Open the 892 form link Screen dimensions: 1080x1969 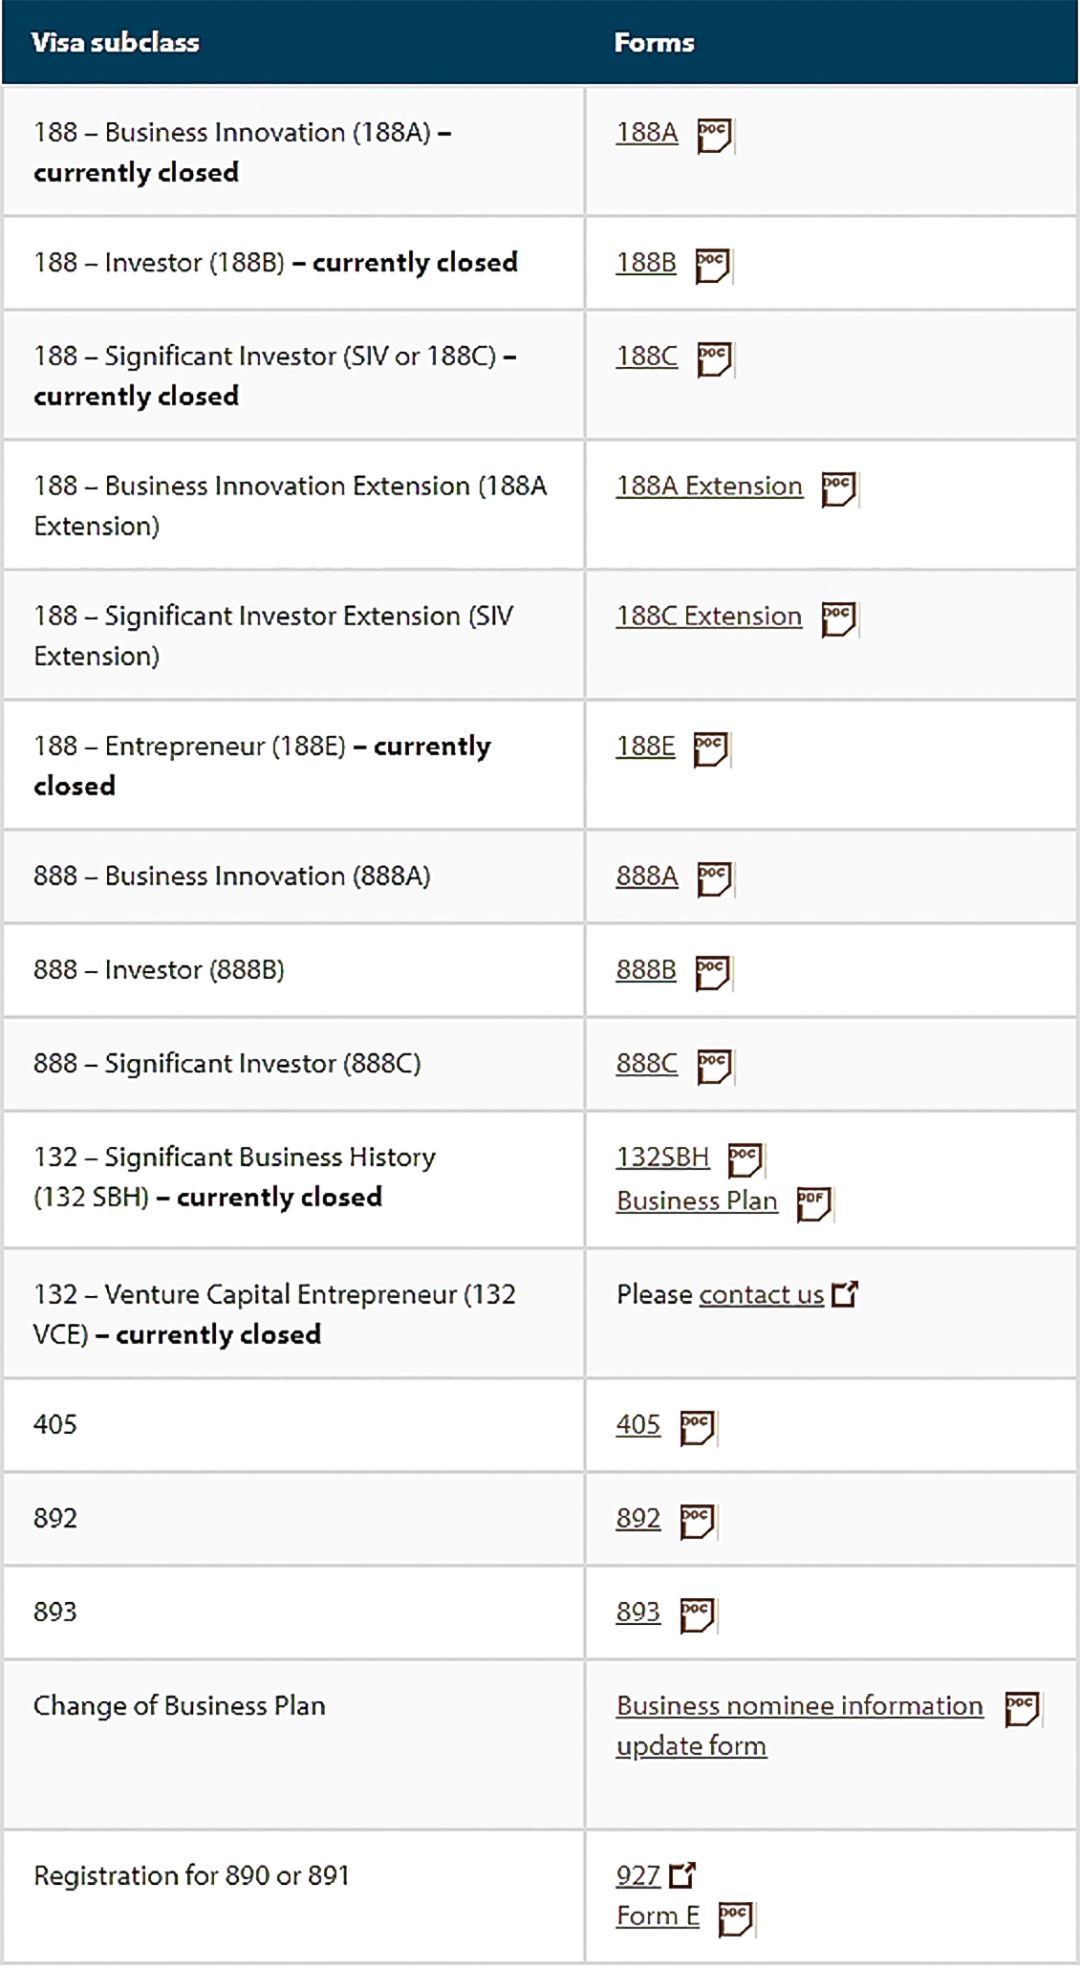pyautogui.click(x=638, y=1519)
